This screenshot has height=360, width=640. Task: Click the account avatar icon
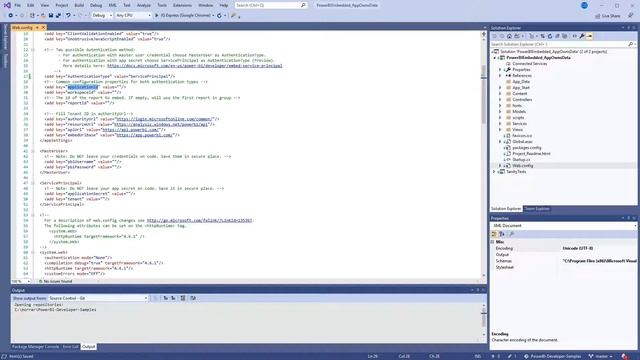point(584,5)
